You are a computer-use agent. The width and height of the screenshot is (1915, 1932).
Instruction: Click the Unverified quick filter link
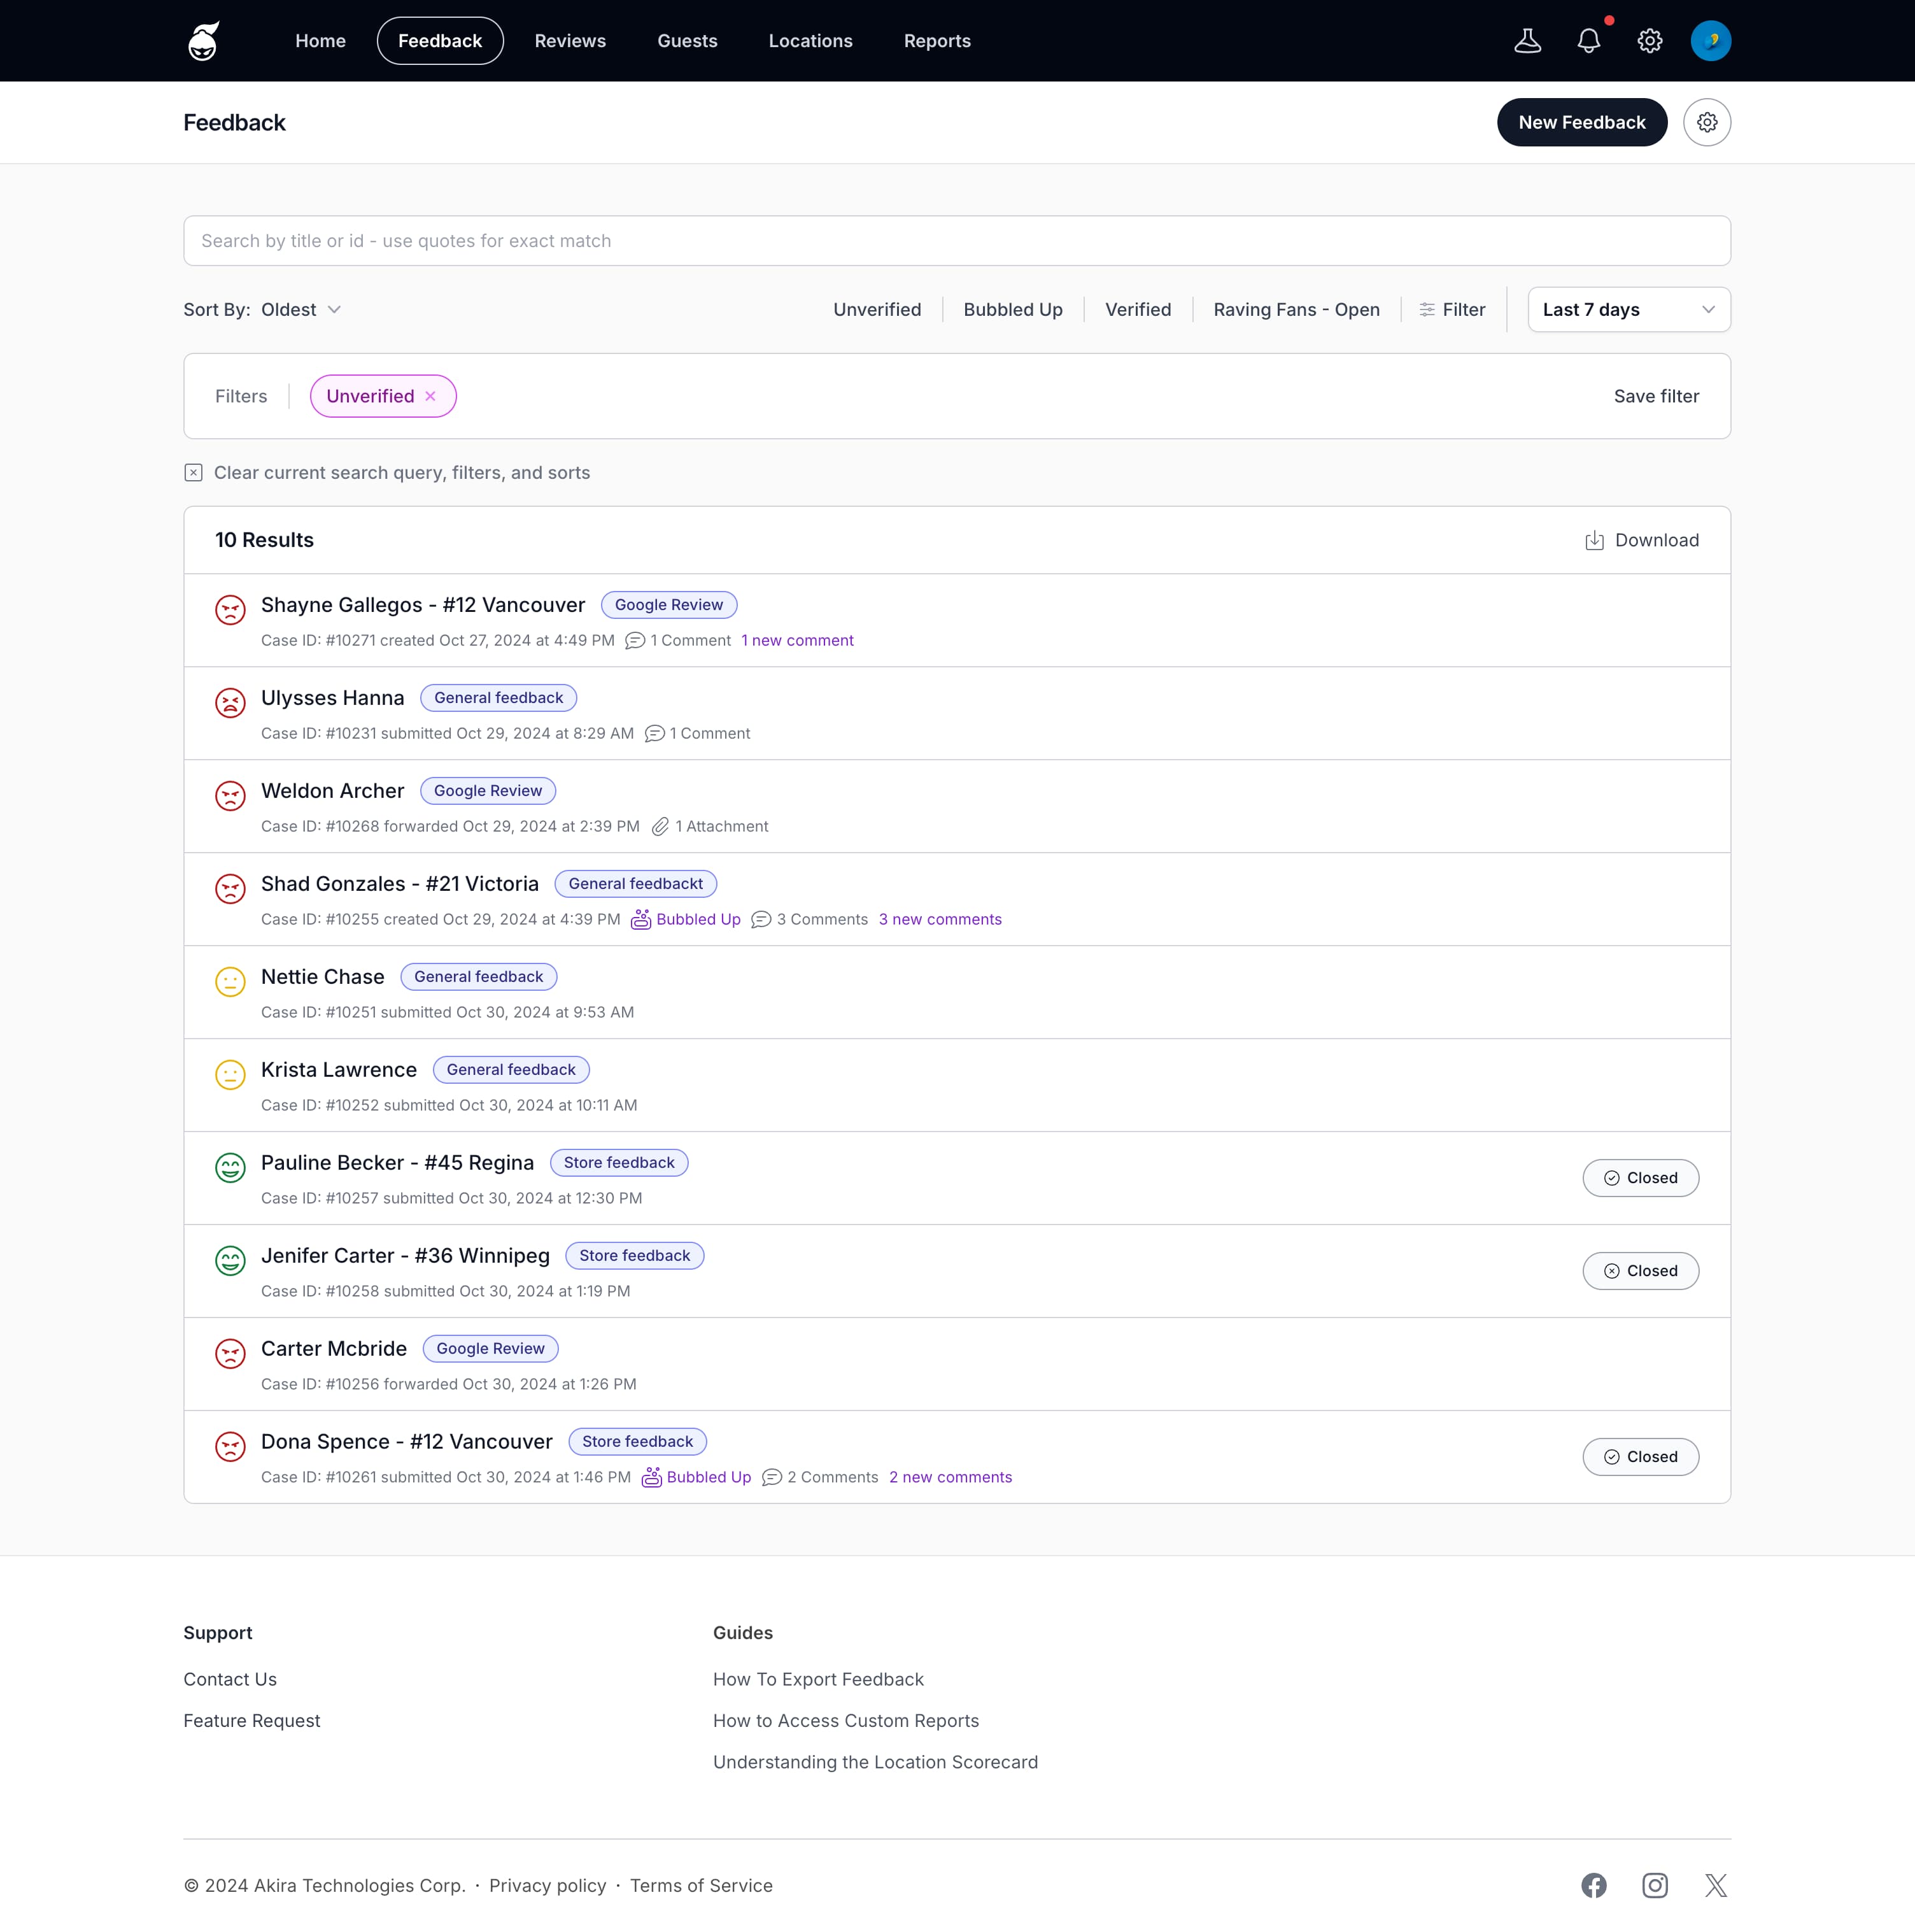click(877, 309)
